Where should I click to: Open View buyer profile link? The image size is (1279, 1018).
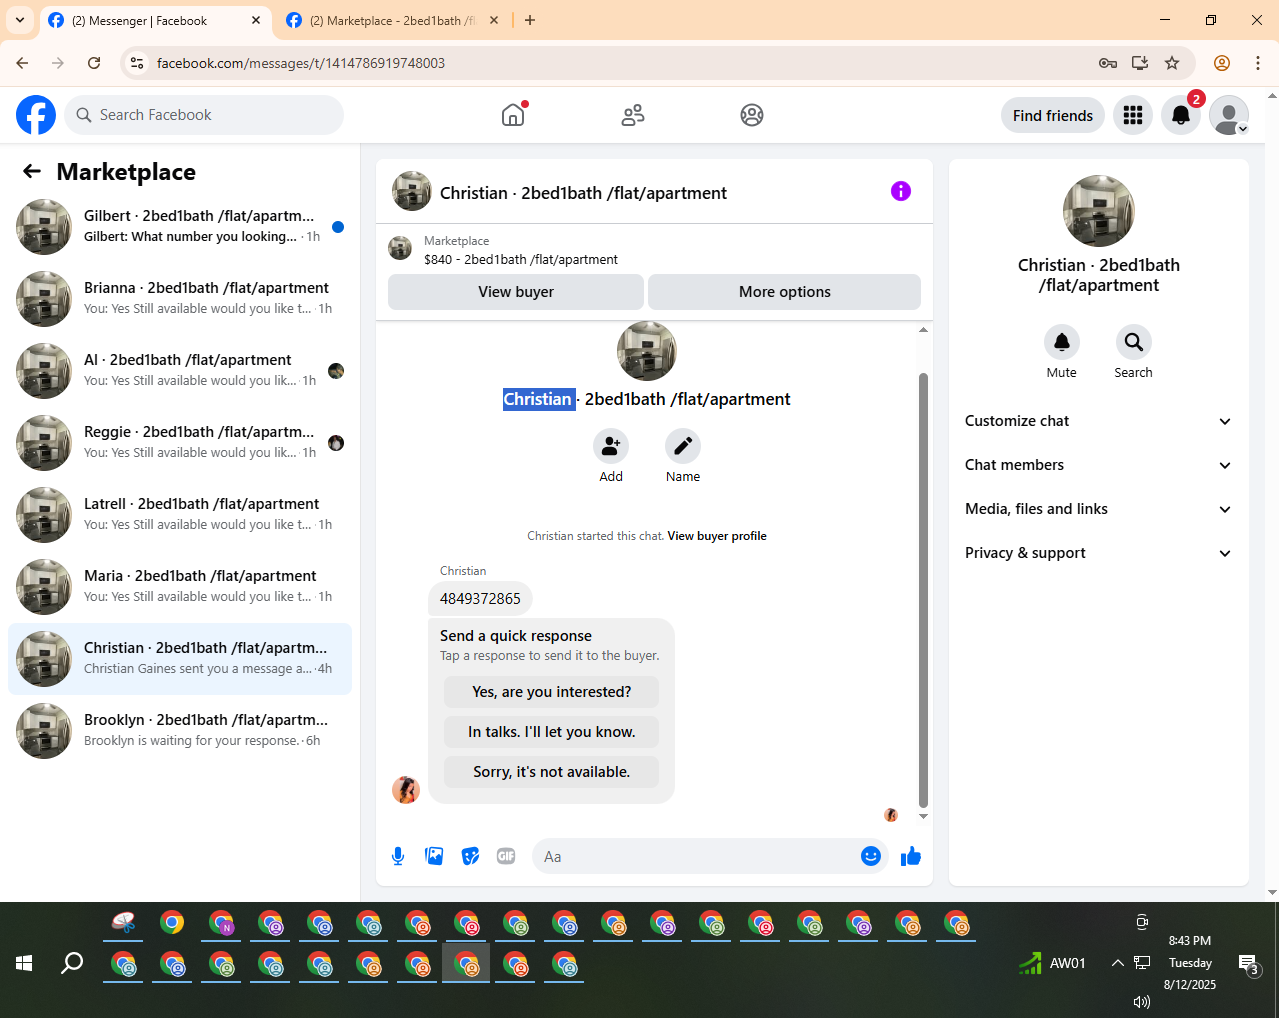point(717,536)
